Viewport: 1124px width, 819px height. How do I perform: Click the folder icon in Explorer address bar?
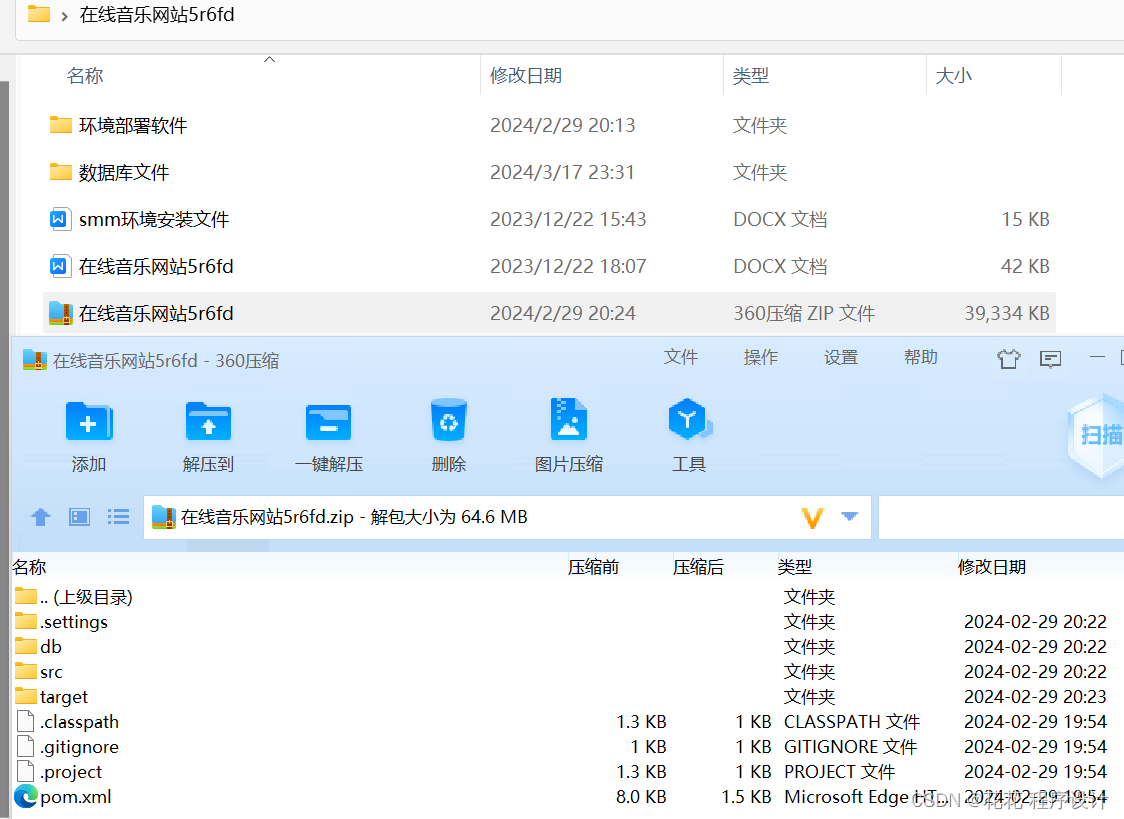click(39, 14)
